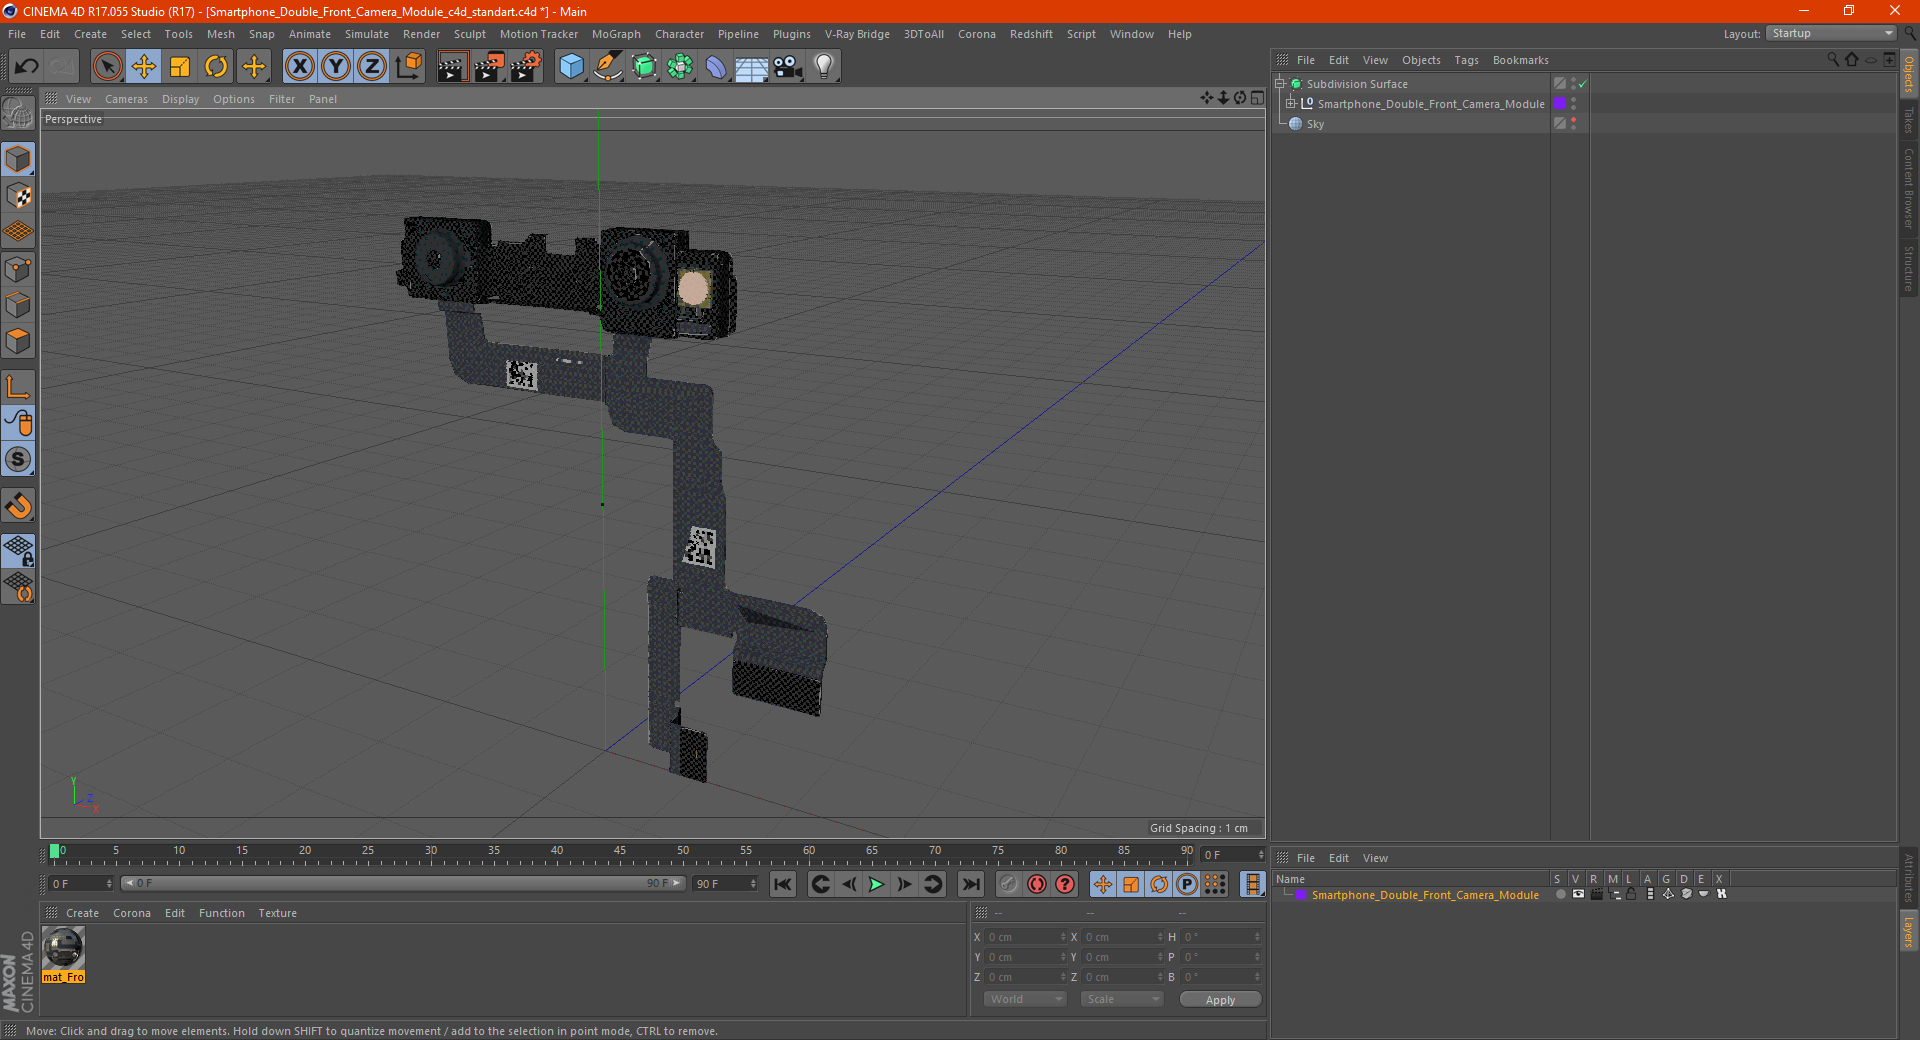Viewport: 1920px width, 1040px height.
Task: Open the File menu in menu bar
Action: click(x=17, y=34)
